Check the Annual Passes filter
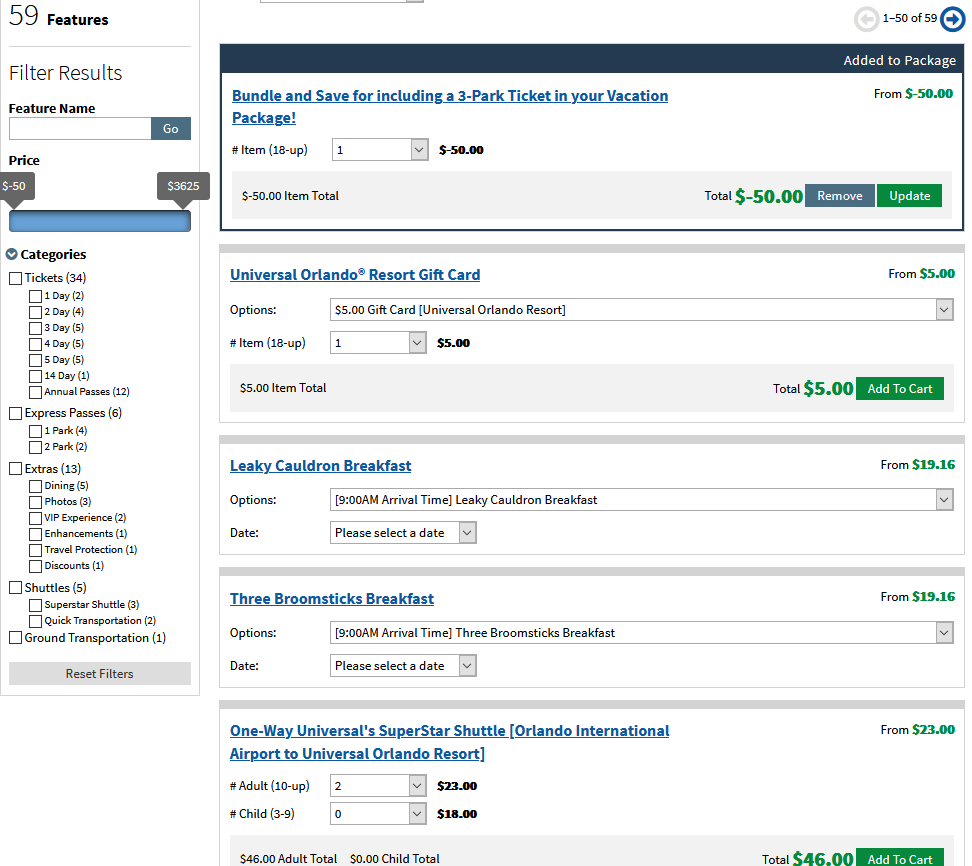 pos(35,392)
